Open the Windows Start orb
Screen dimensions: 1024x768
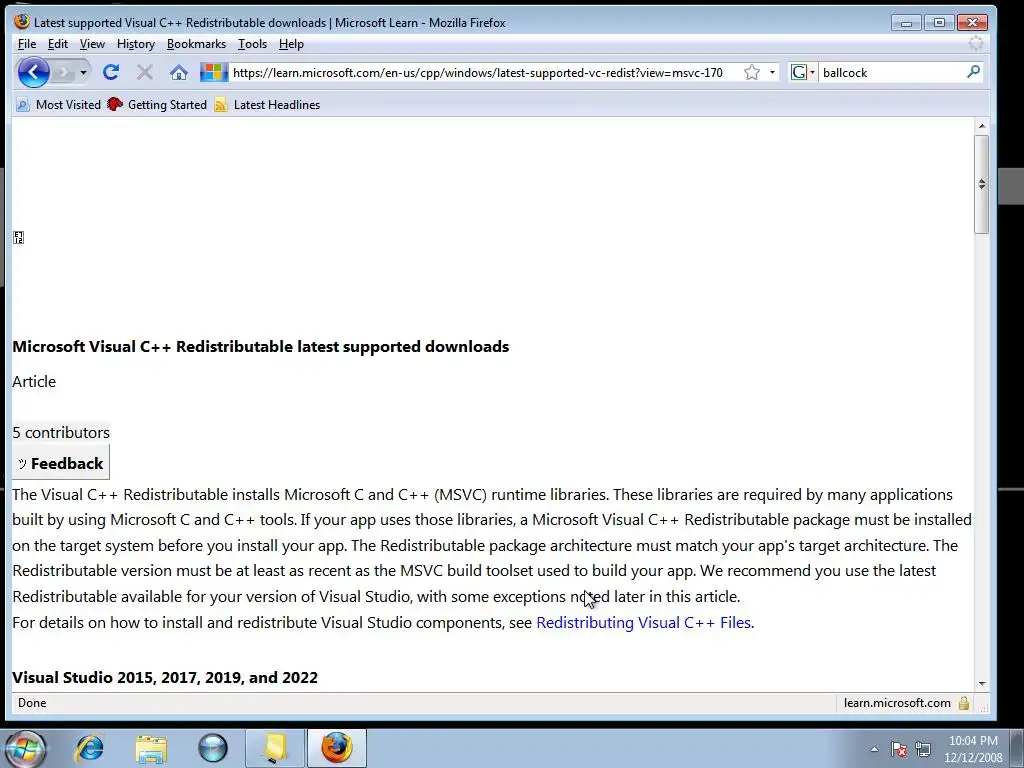tap(25, 748)
